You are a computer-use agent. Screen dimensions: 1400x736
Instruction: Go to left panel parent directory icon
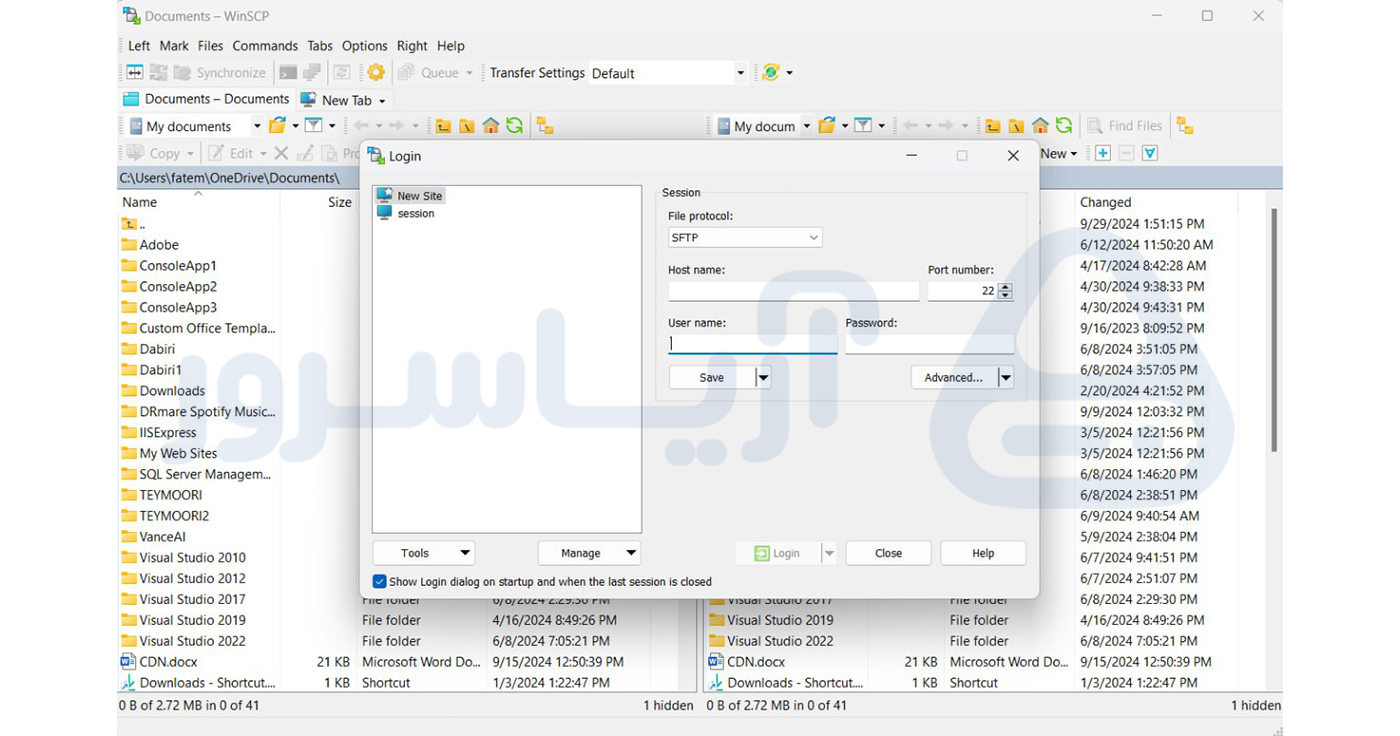[443, 125]
